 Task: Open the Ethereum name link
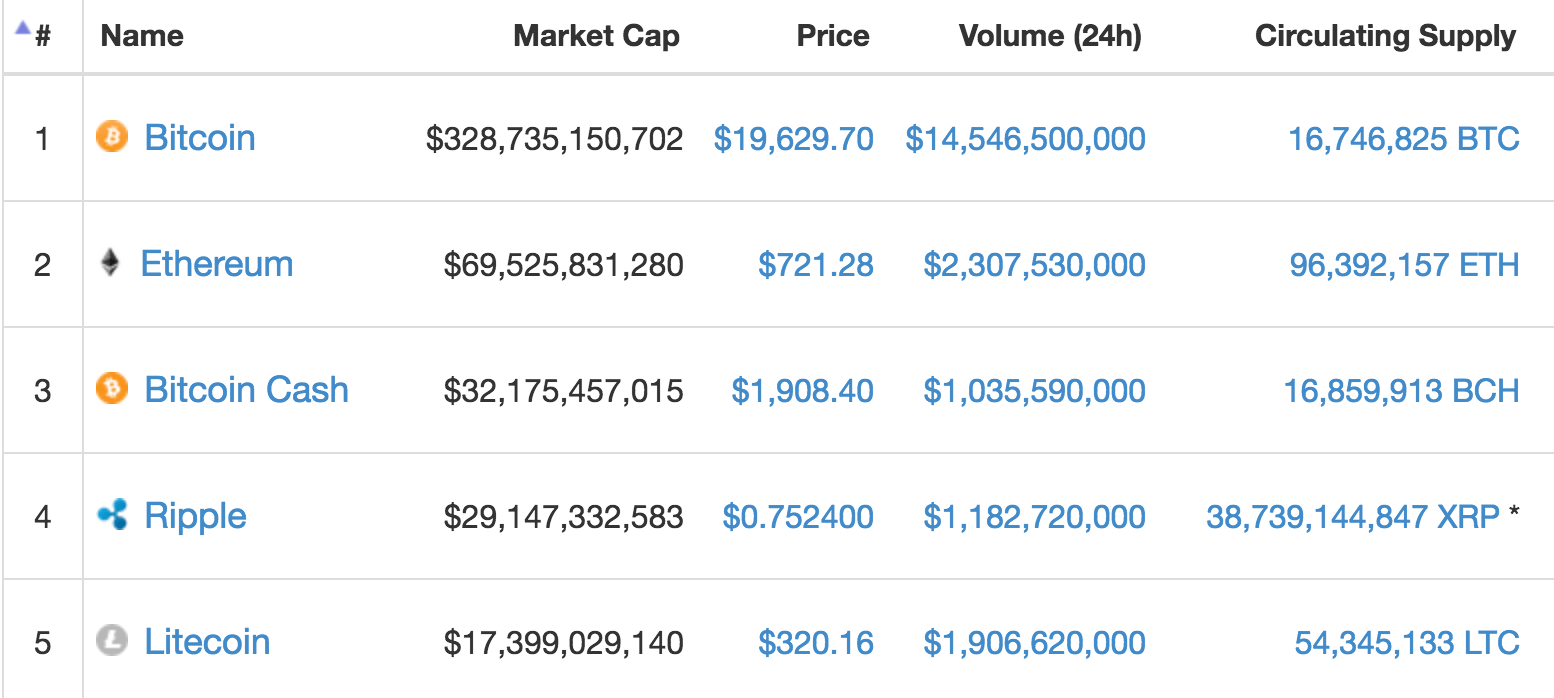coord(217,264)
